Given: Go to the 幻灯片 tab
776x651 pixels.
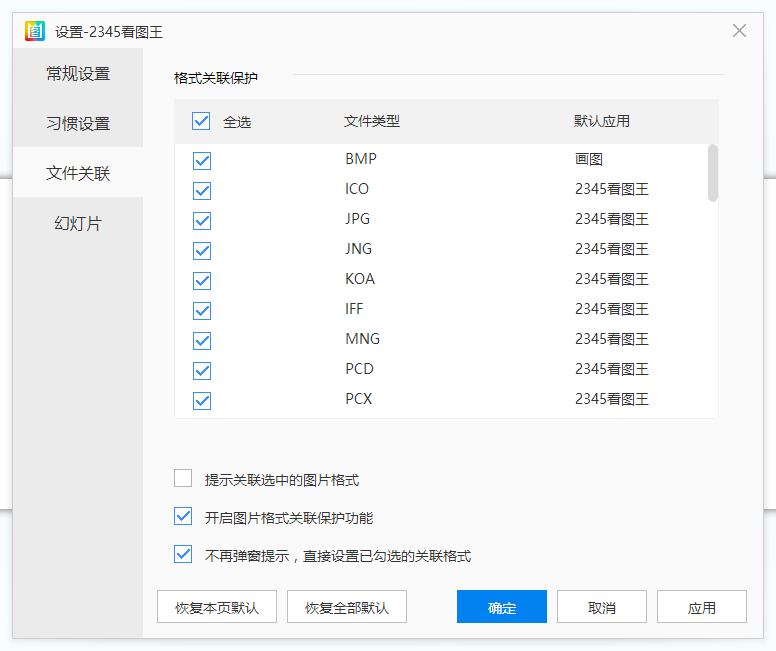Looking at the screenshot, I should [78, 223].
